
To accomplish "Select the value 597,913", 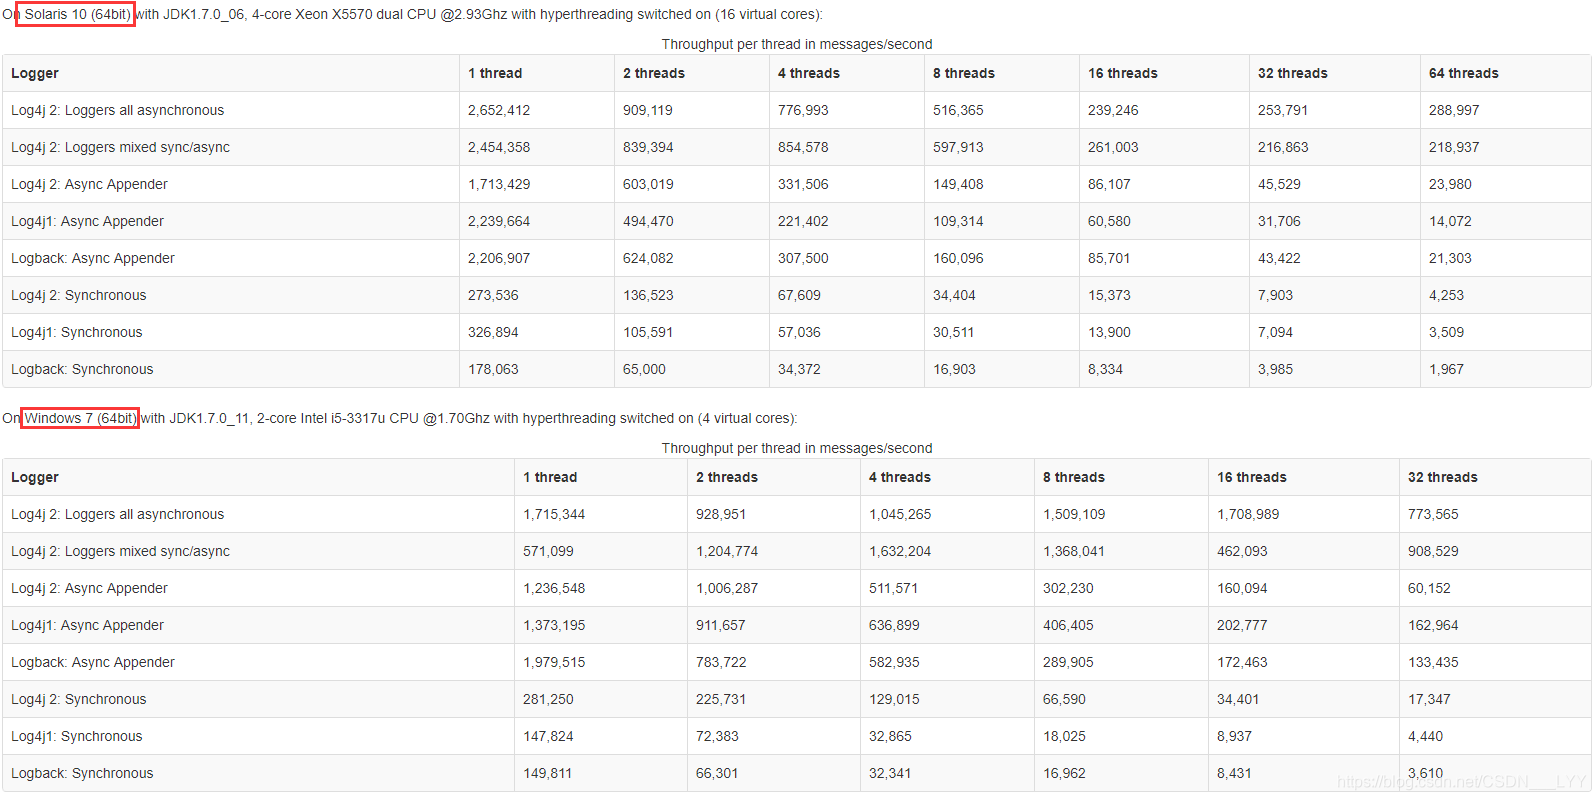I will [x=958, y=147].
